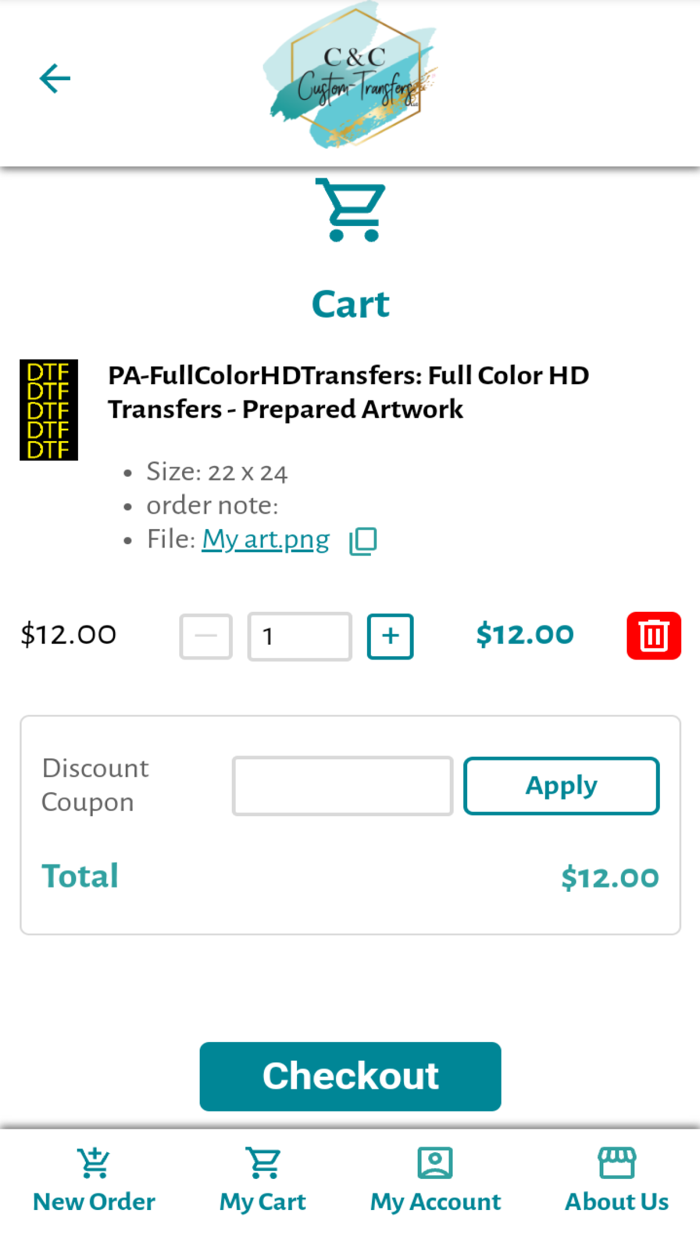Select the Discount Coupon input field
The width and height of the screenshot is (700, 1244).
point(342,786)
